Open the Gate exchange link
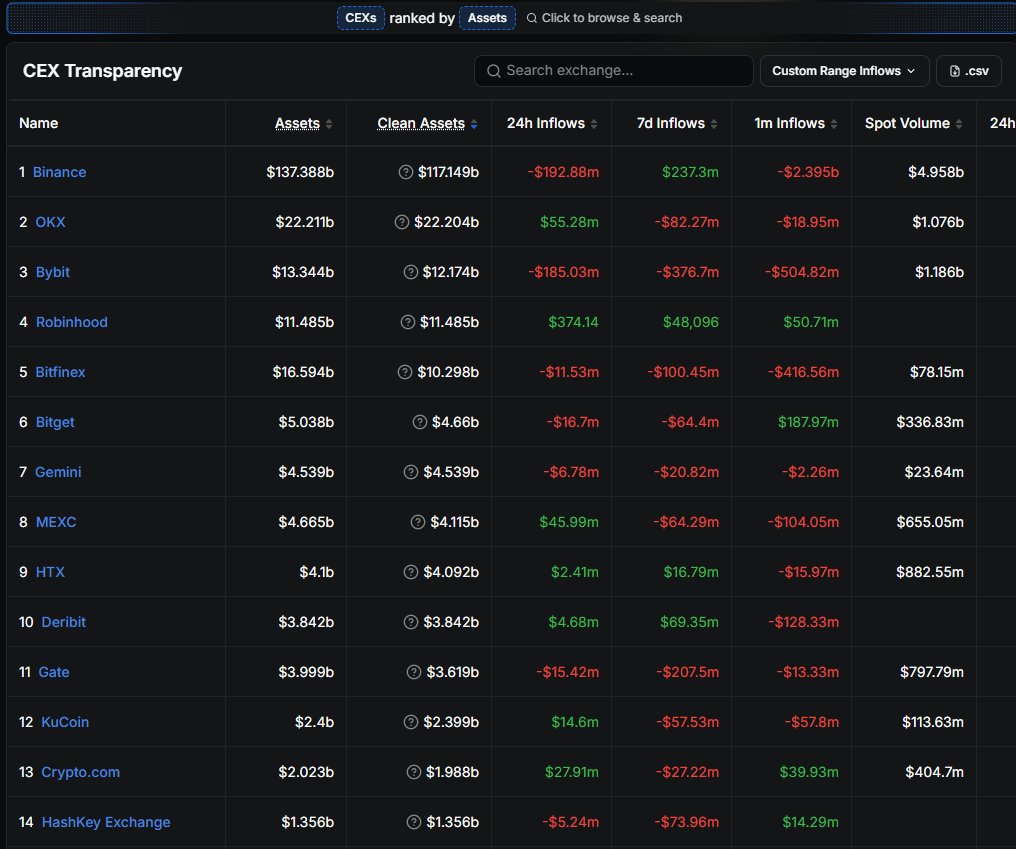 tap(54, 672)
